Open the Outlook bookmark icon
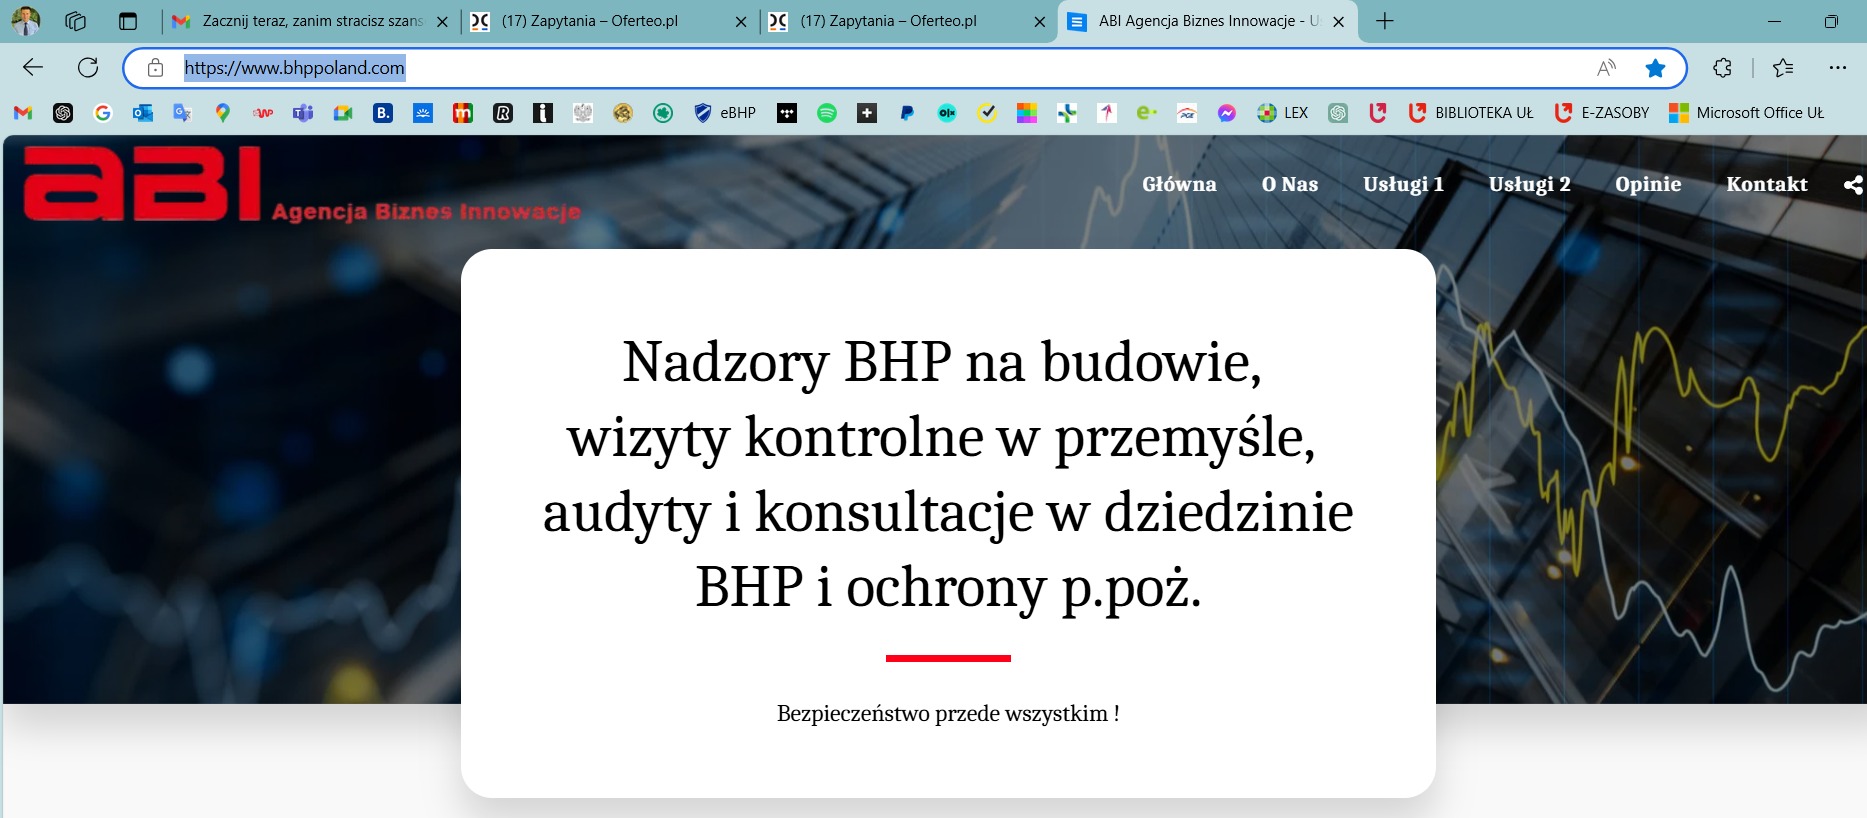Image resolution: width=1867 pixels, height=818 pixels. click(x=143, y=113)
